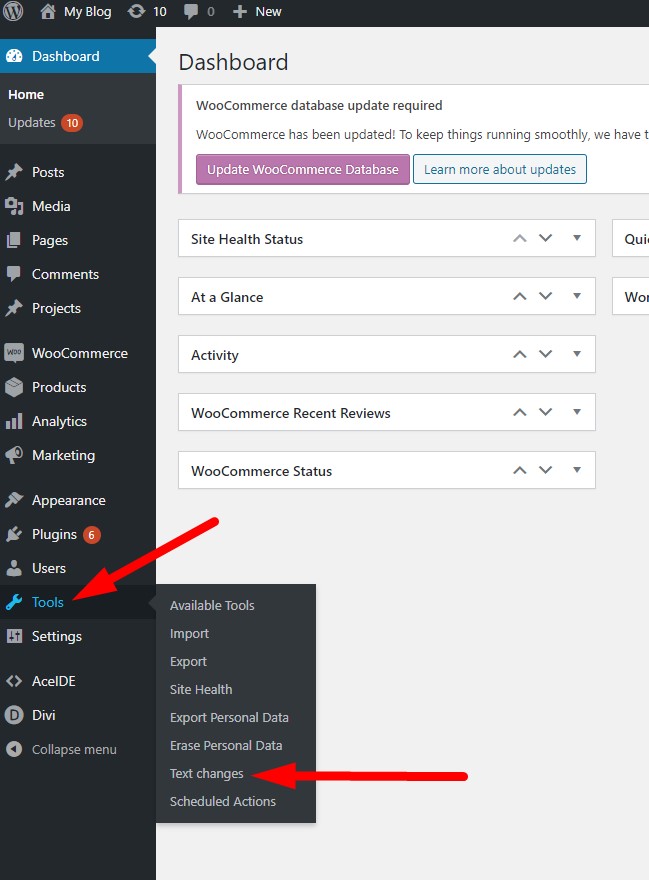Click the Divi D icon
This screenshot has height=880, width=649.
[14, 715]
